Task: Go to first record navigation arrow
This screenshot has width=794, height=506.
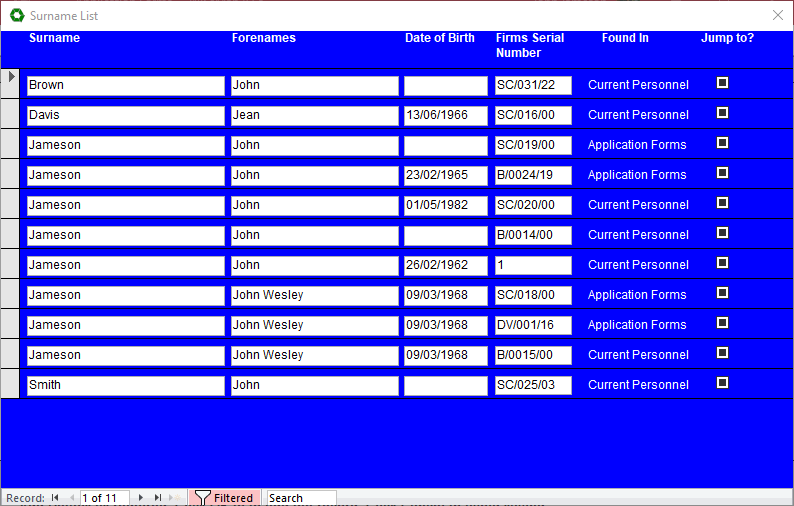Action: (x=55, y=497)
